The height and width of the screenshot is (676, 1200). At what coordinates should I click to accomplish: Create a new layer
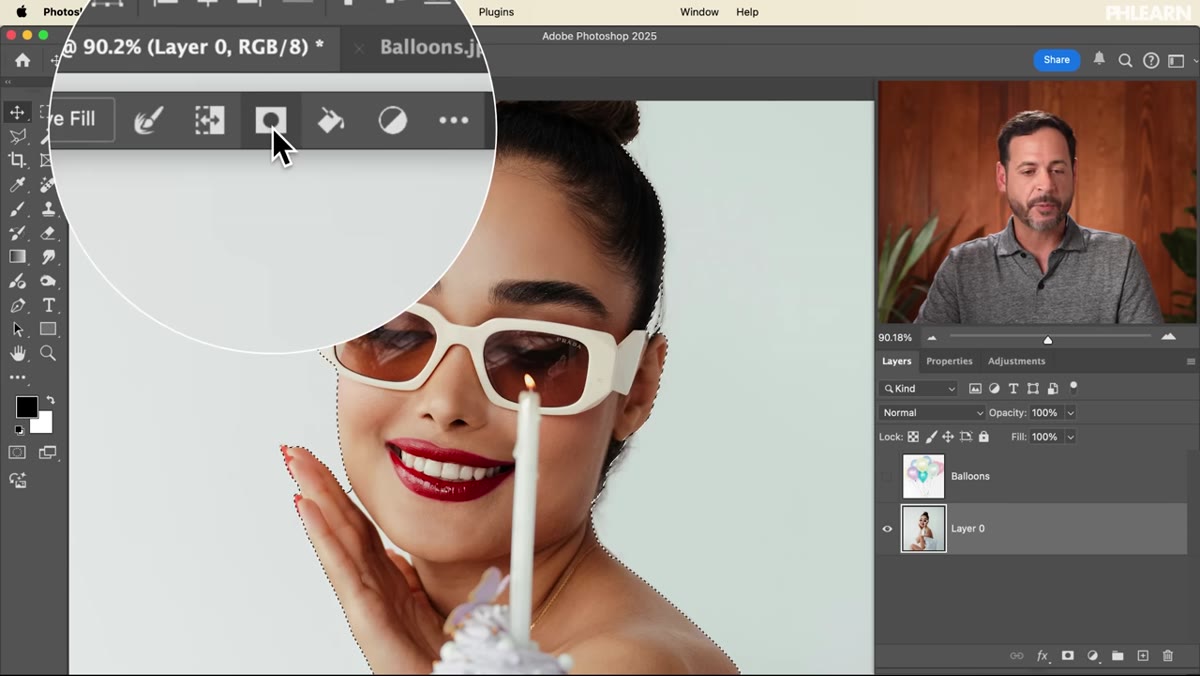point(1143,656)
